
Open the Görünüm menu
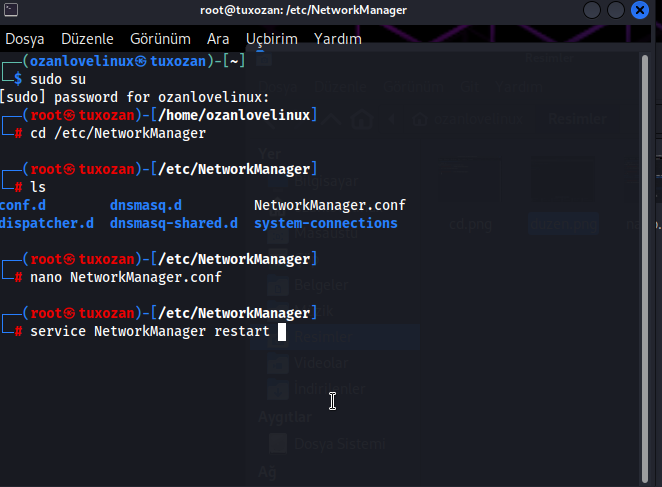(160, 39)
